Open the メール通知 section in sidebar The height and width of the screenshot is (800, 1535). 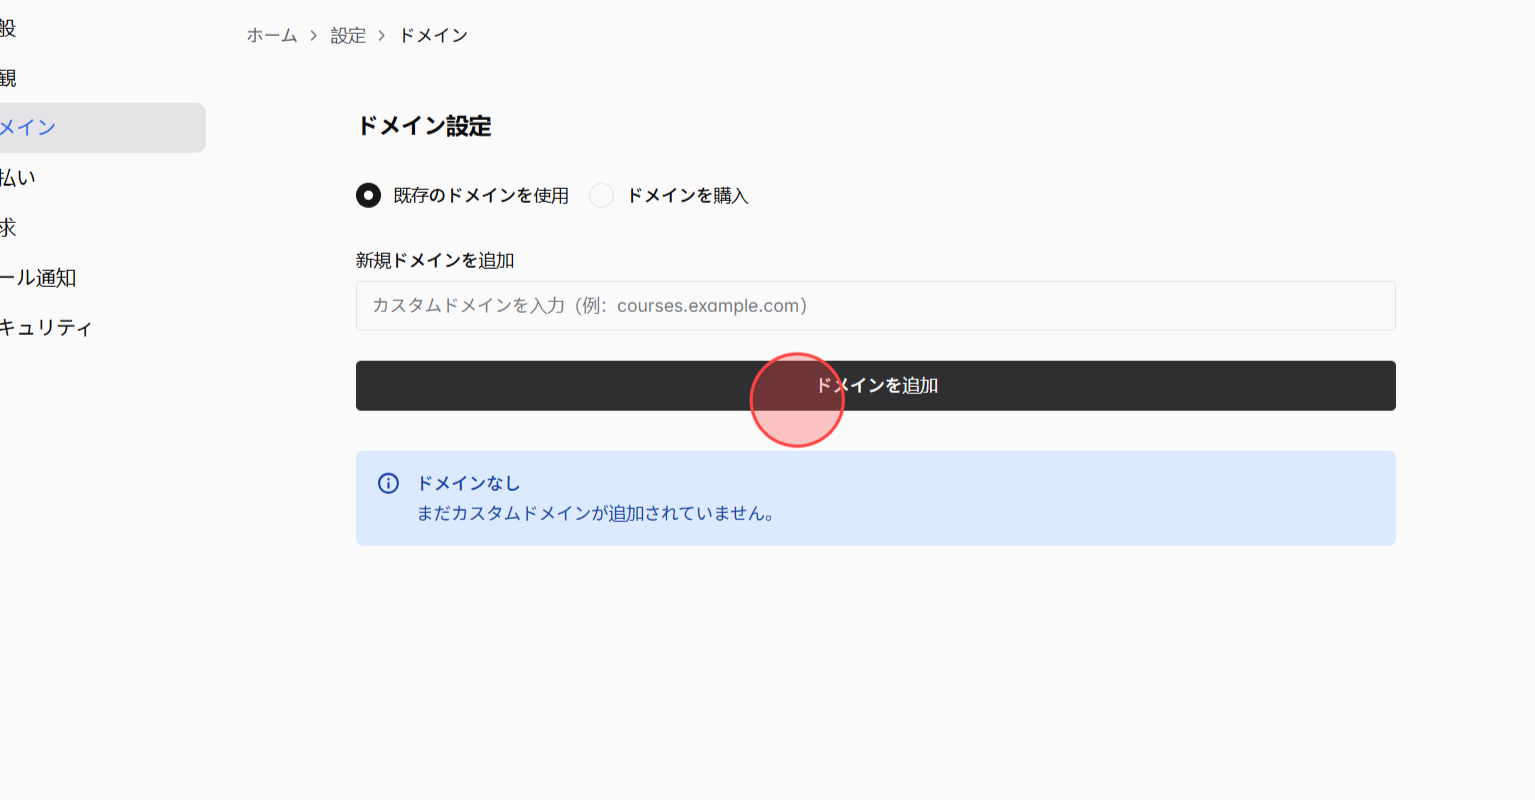click(x=35, y=277)
